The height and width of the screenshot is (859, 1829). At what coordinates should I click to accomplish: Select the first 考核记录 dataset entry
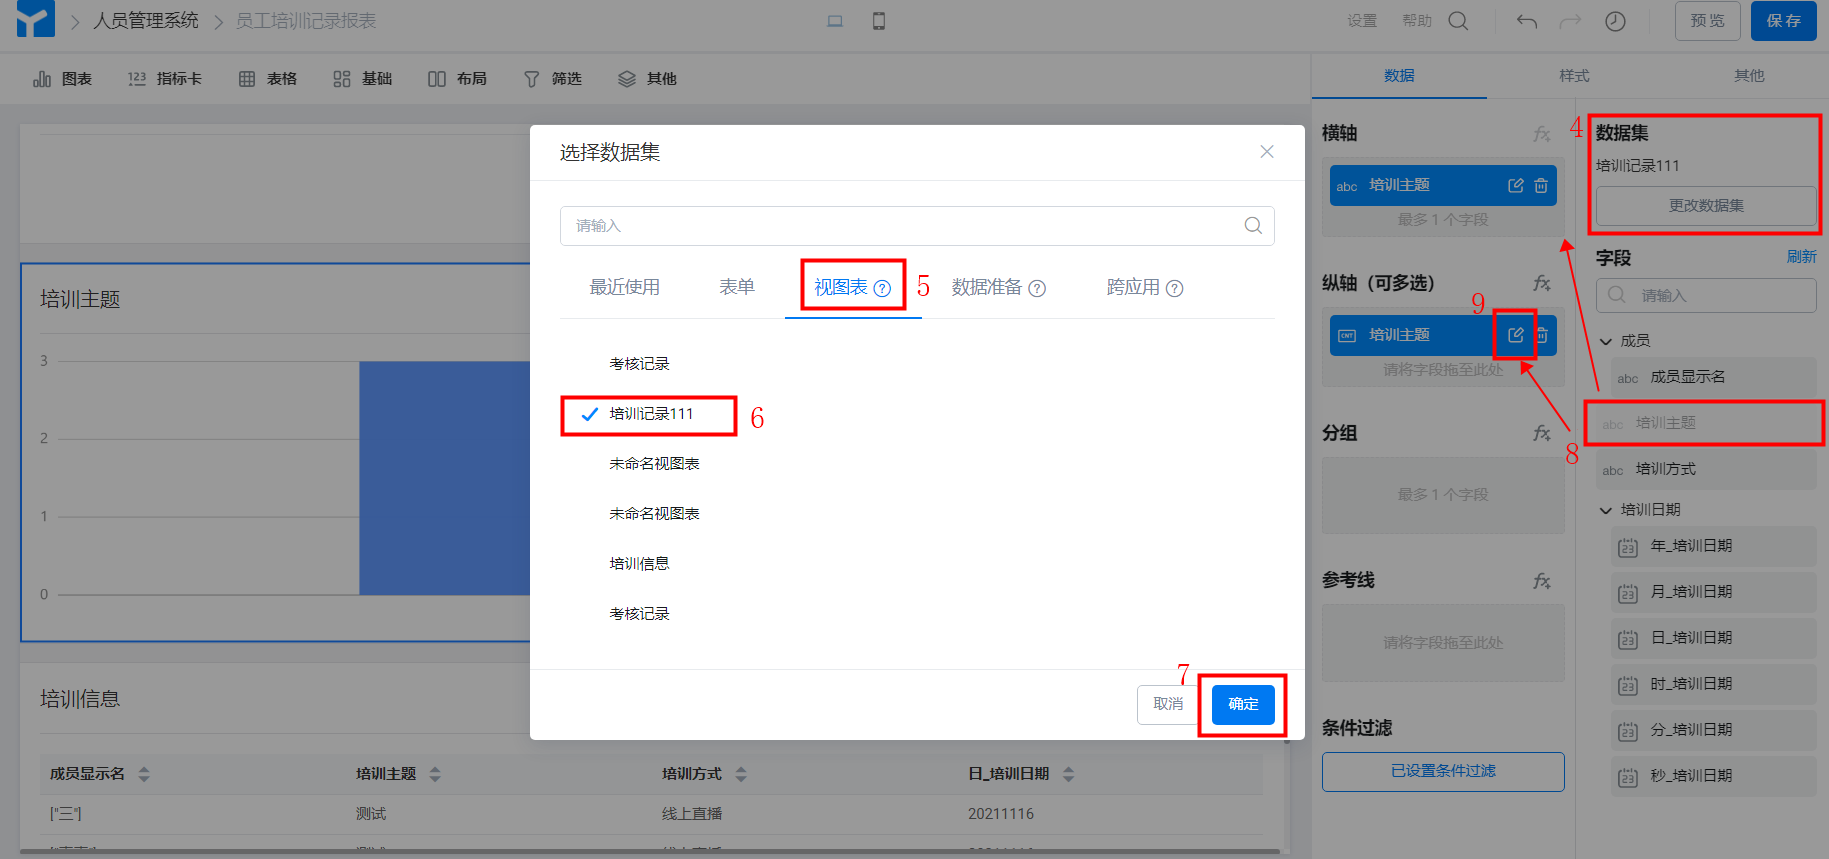640,364
